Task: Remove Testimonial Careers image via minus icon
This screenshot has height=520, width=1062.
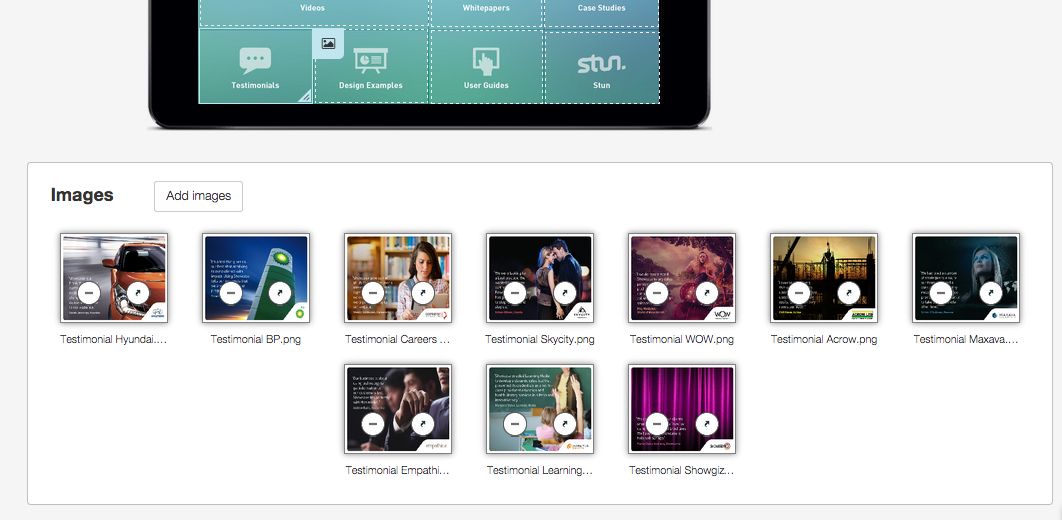Action: [373, 293]
